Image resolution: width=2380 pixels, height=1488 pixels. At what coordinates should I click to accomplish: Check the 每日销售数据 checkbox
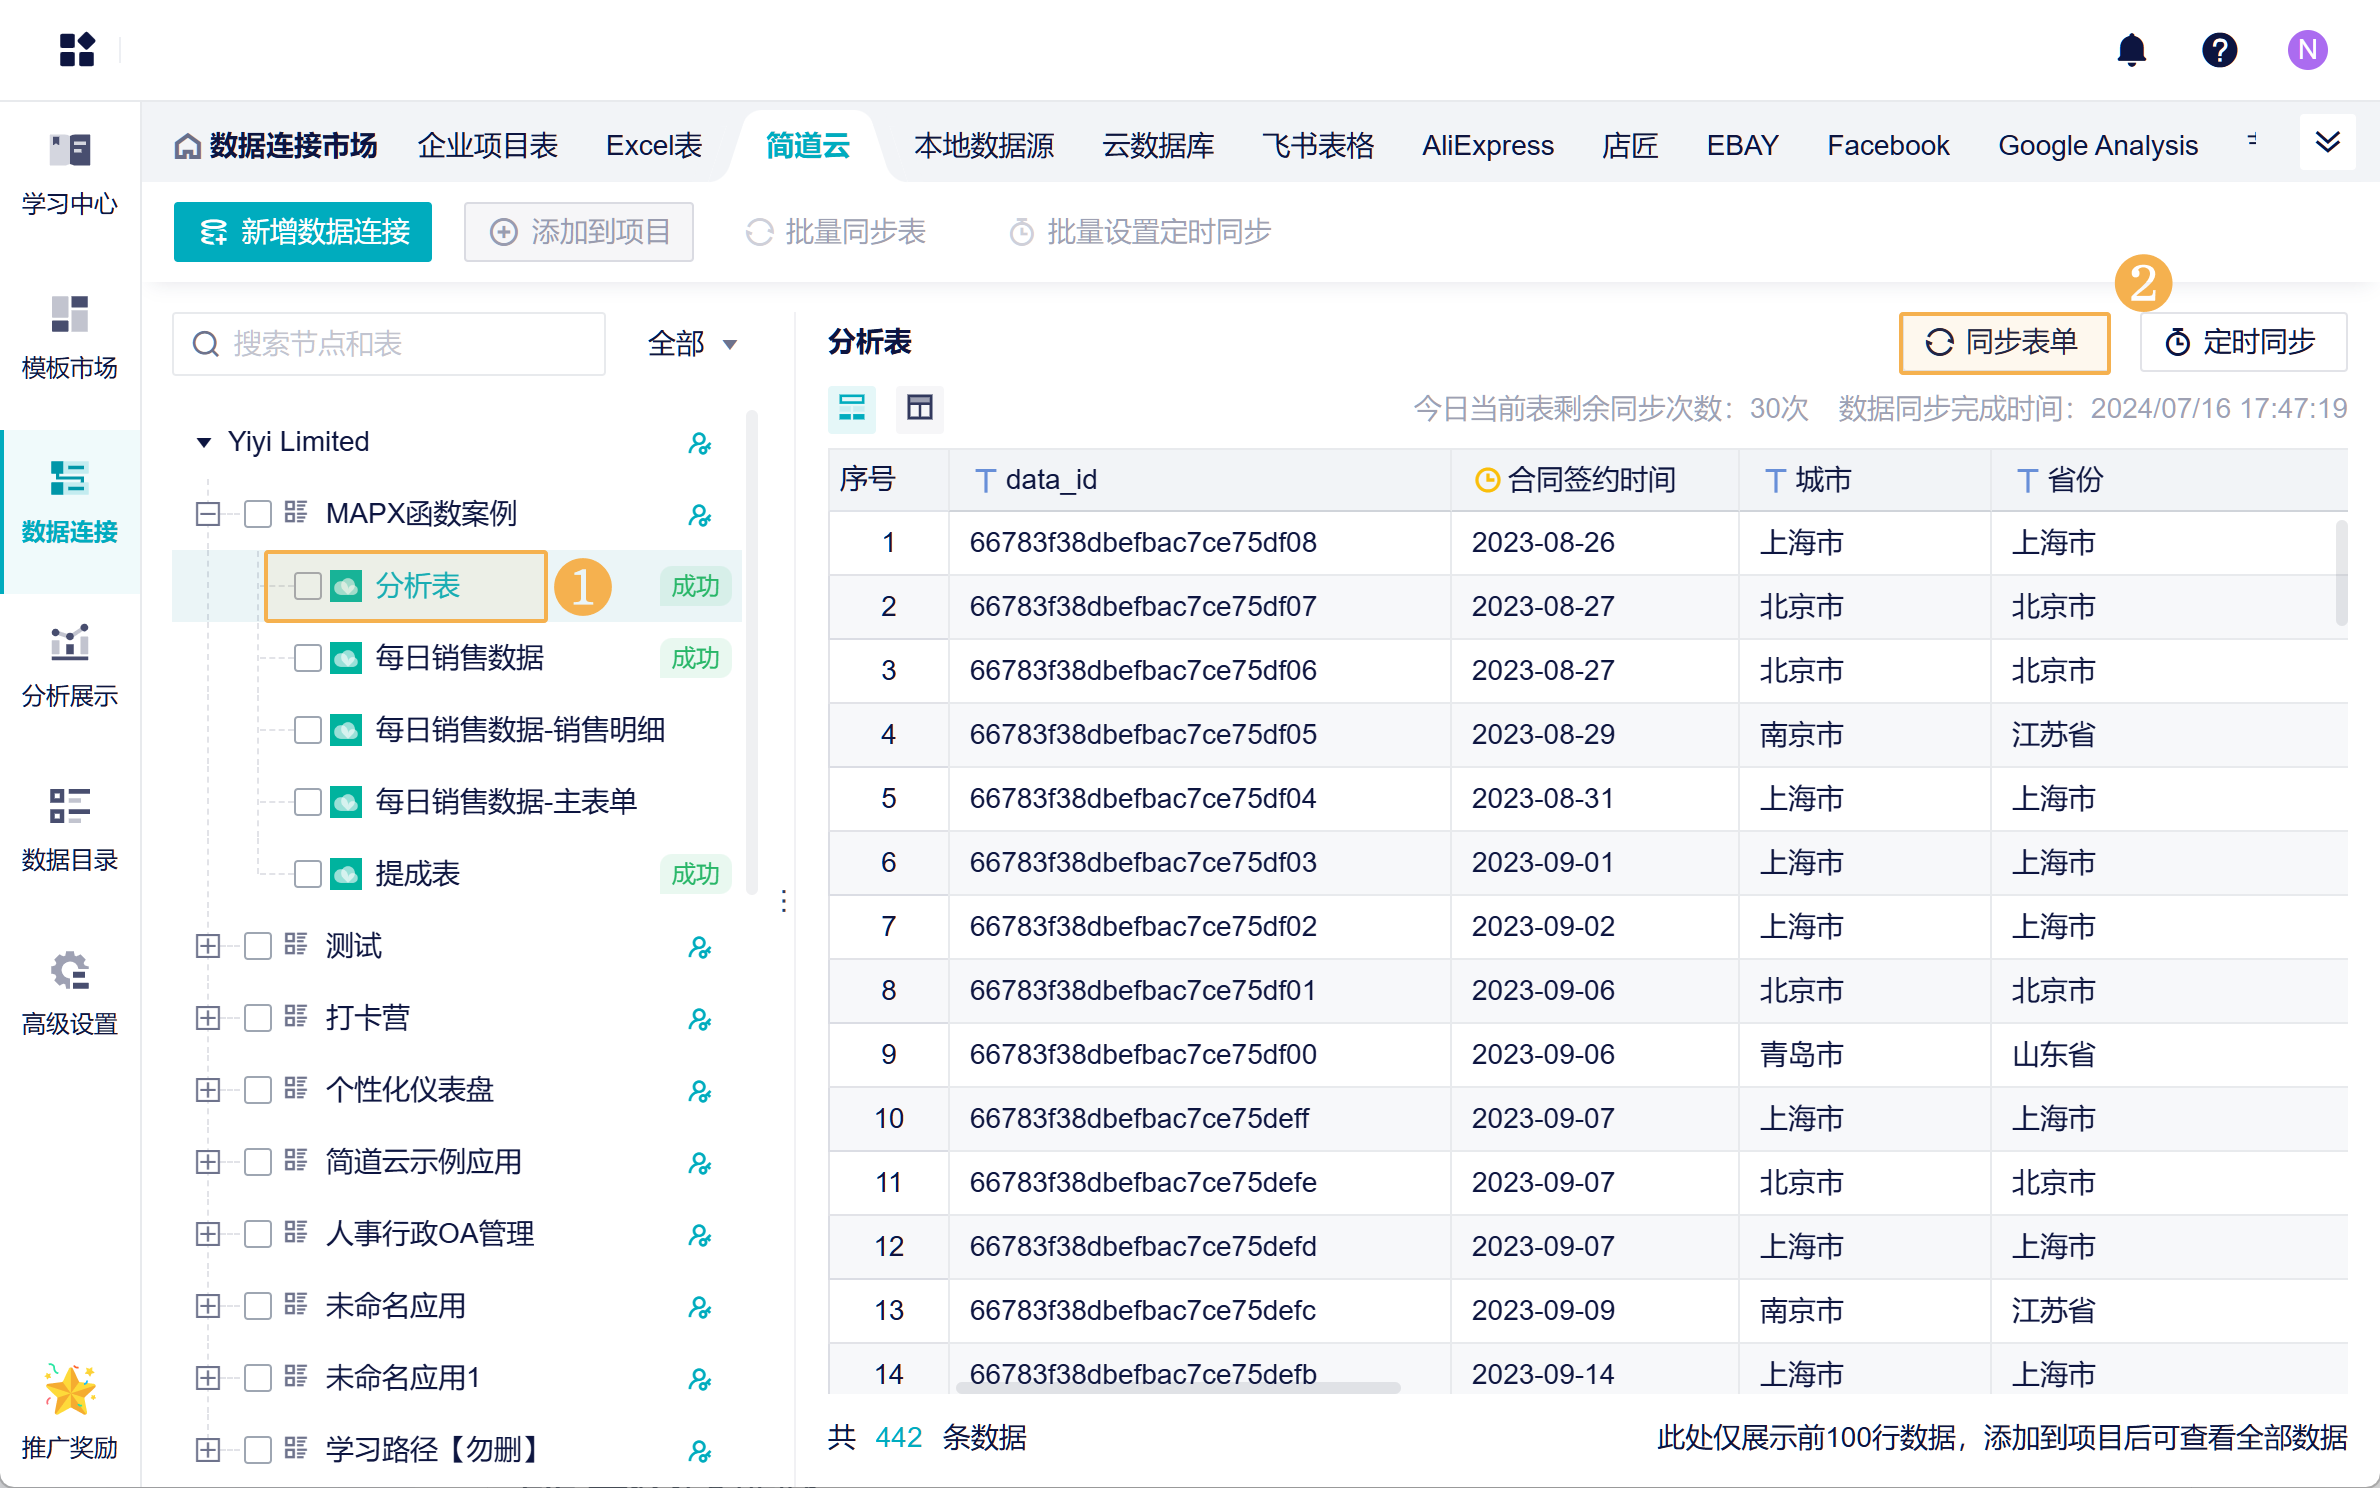pyautogui.click(x=308, y=658)
